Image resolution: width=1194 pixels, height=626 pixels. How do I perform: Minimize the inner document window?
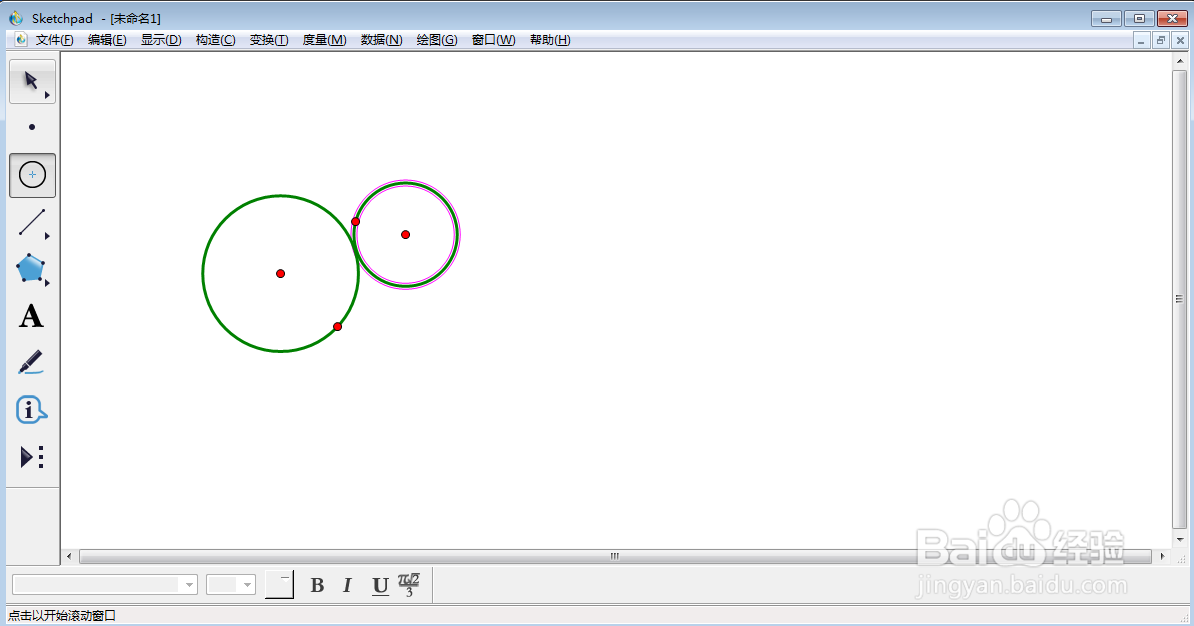[1141, 40]
